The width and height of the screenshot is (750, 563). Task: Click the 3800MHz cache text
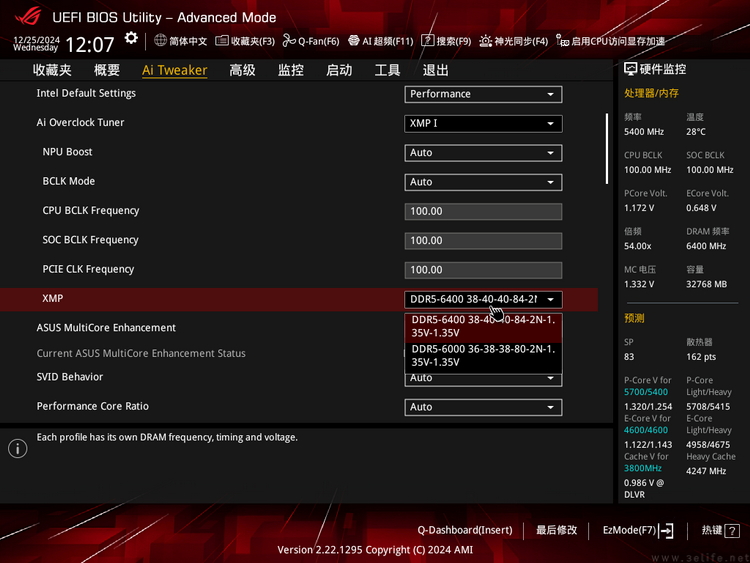(643, 468)
